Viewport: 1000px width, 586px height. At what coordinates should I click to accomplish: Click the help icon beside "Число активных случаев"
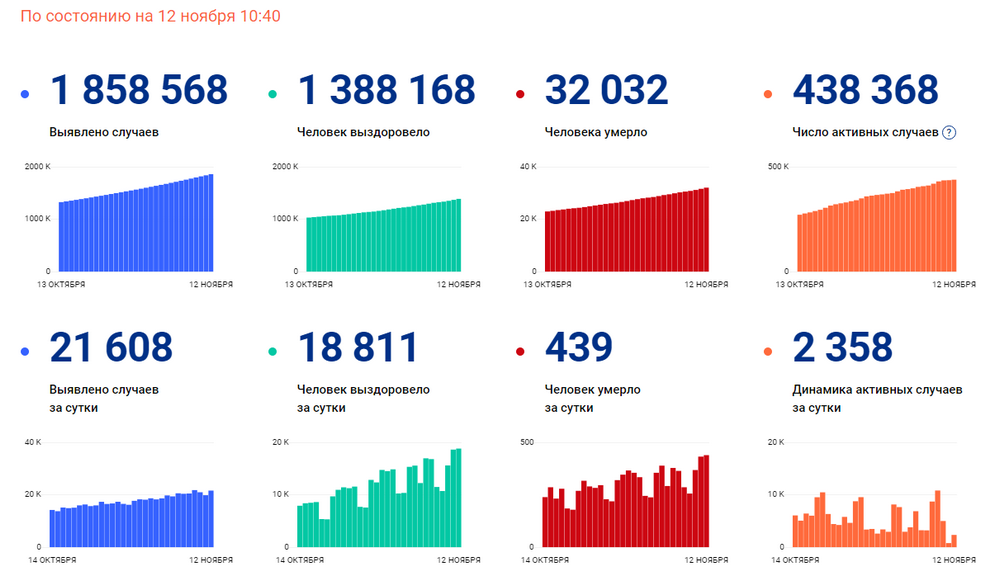pyautogui.click(x=949, y=132)
